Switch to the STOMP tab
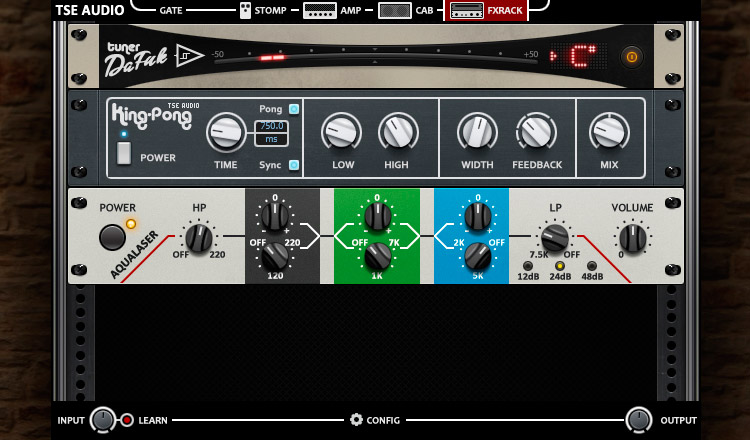 [x=270, y=11]
